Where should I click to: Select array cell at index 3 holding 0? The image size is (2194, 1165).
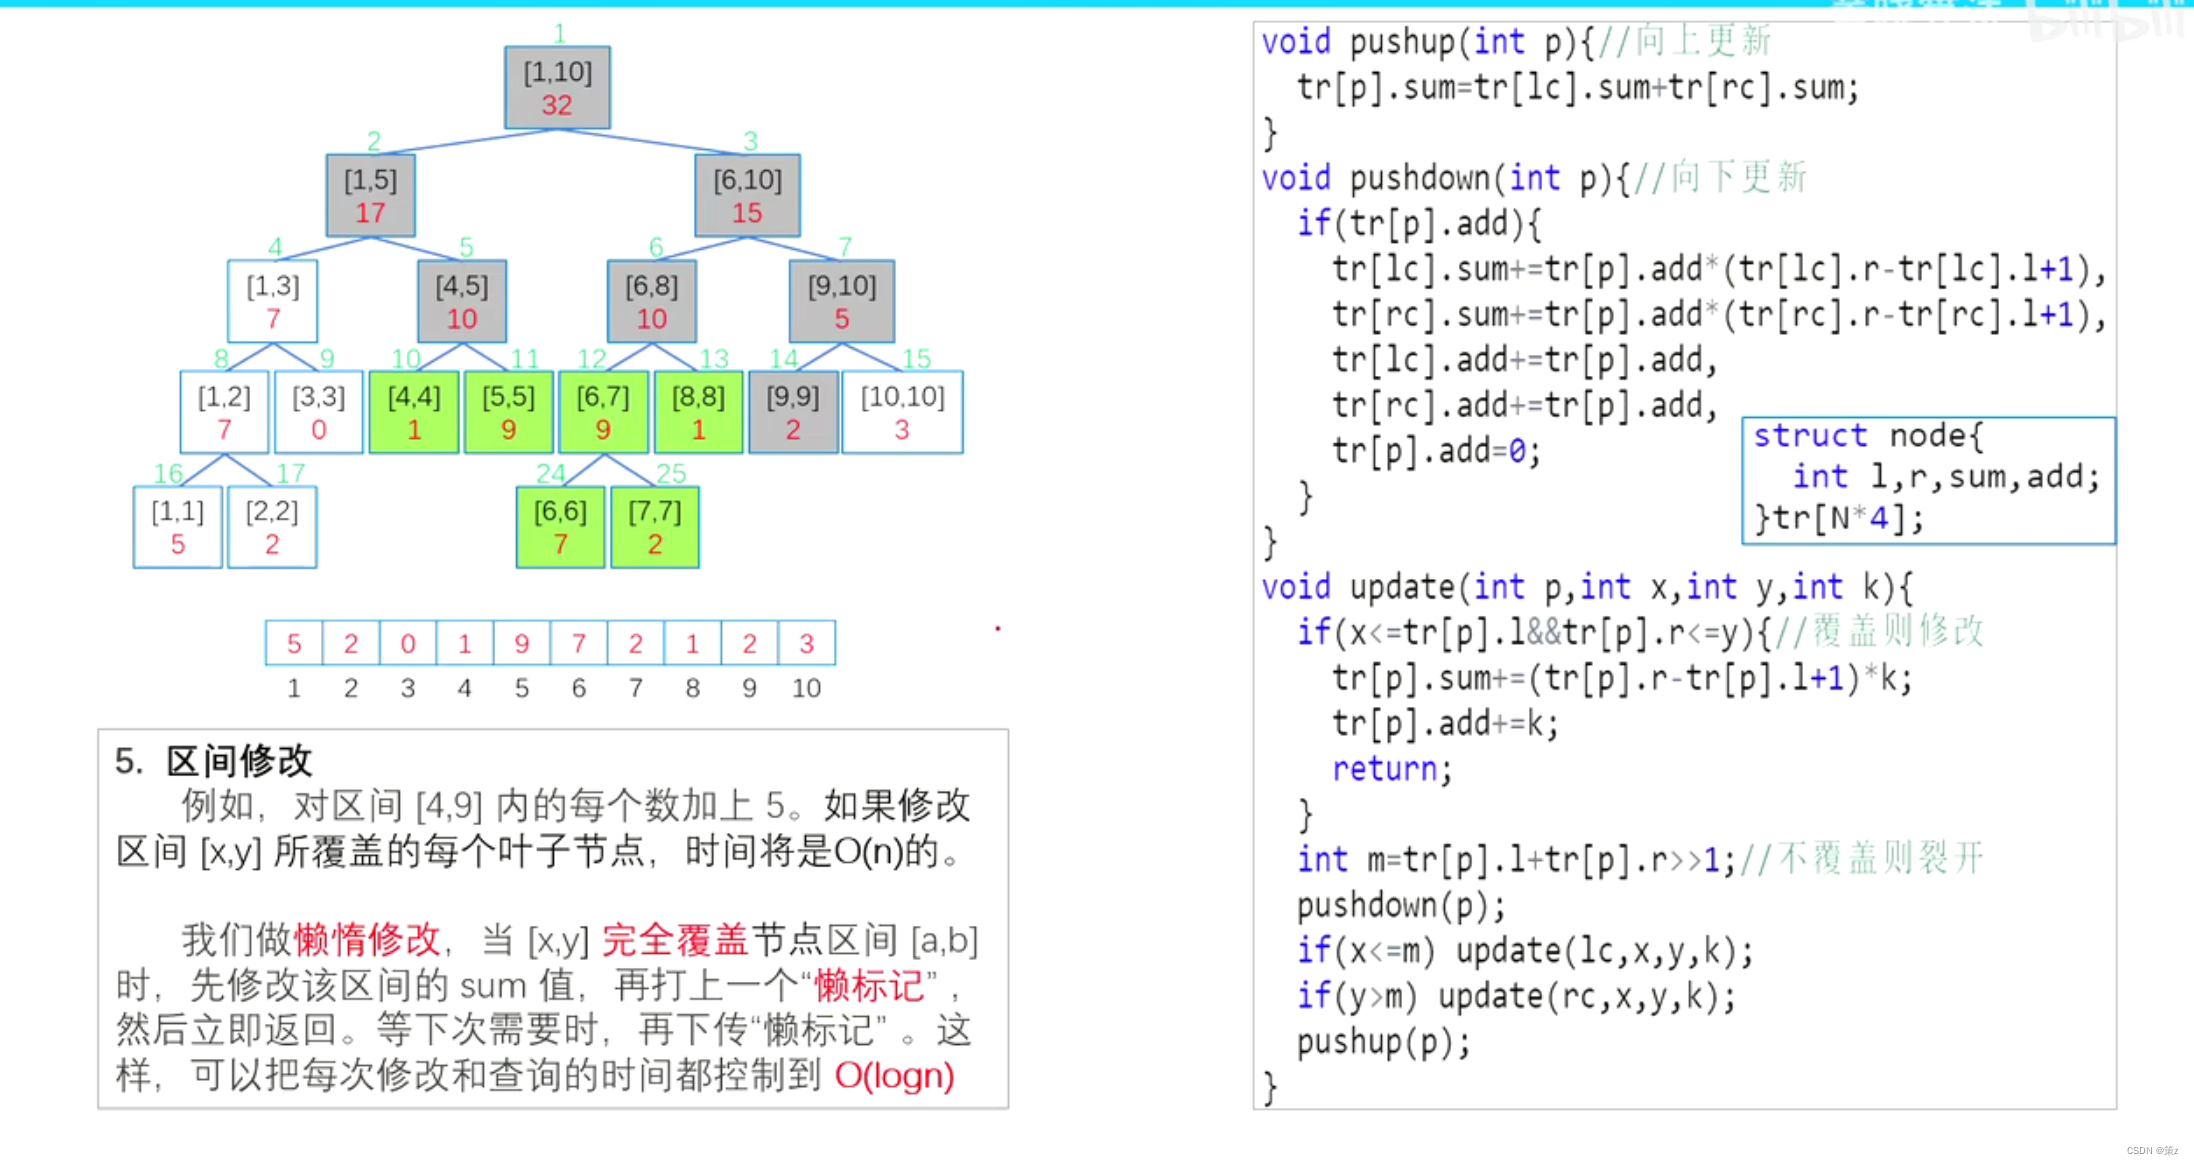[408, 643]
